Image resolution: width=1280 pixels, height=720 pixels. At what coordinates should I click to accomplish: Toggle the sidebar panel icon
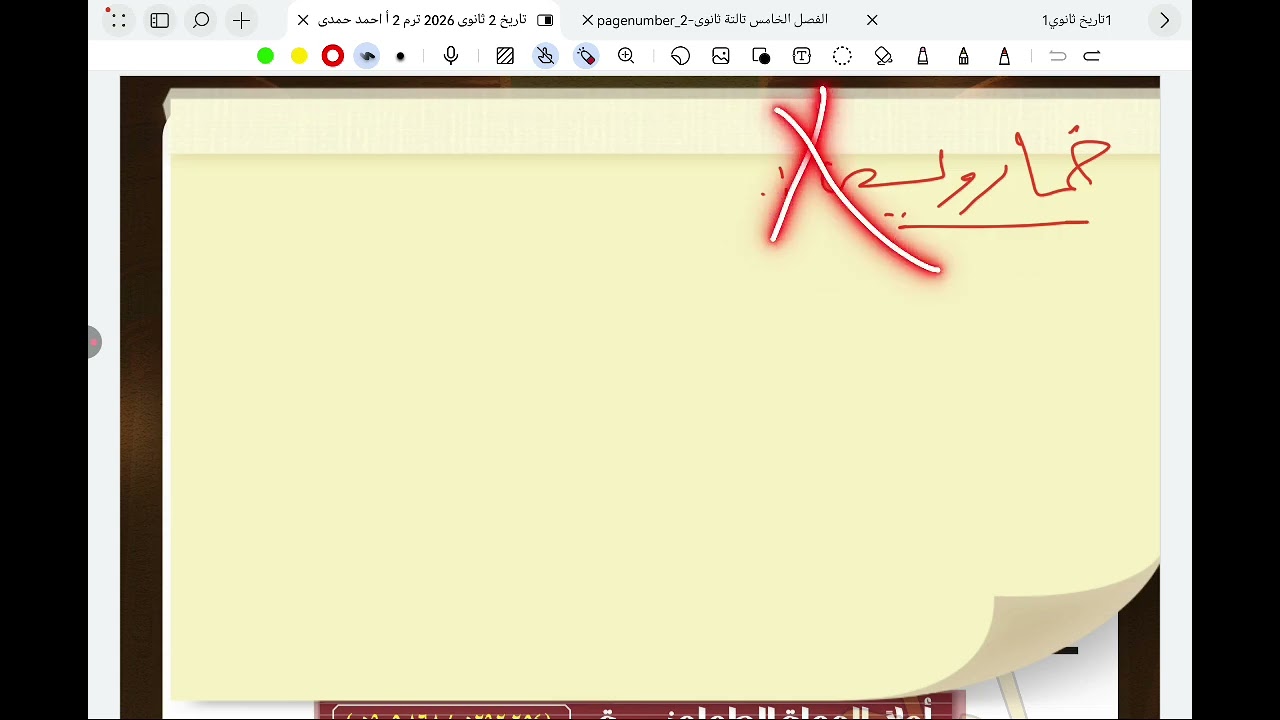point(159,20)
